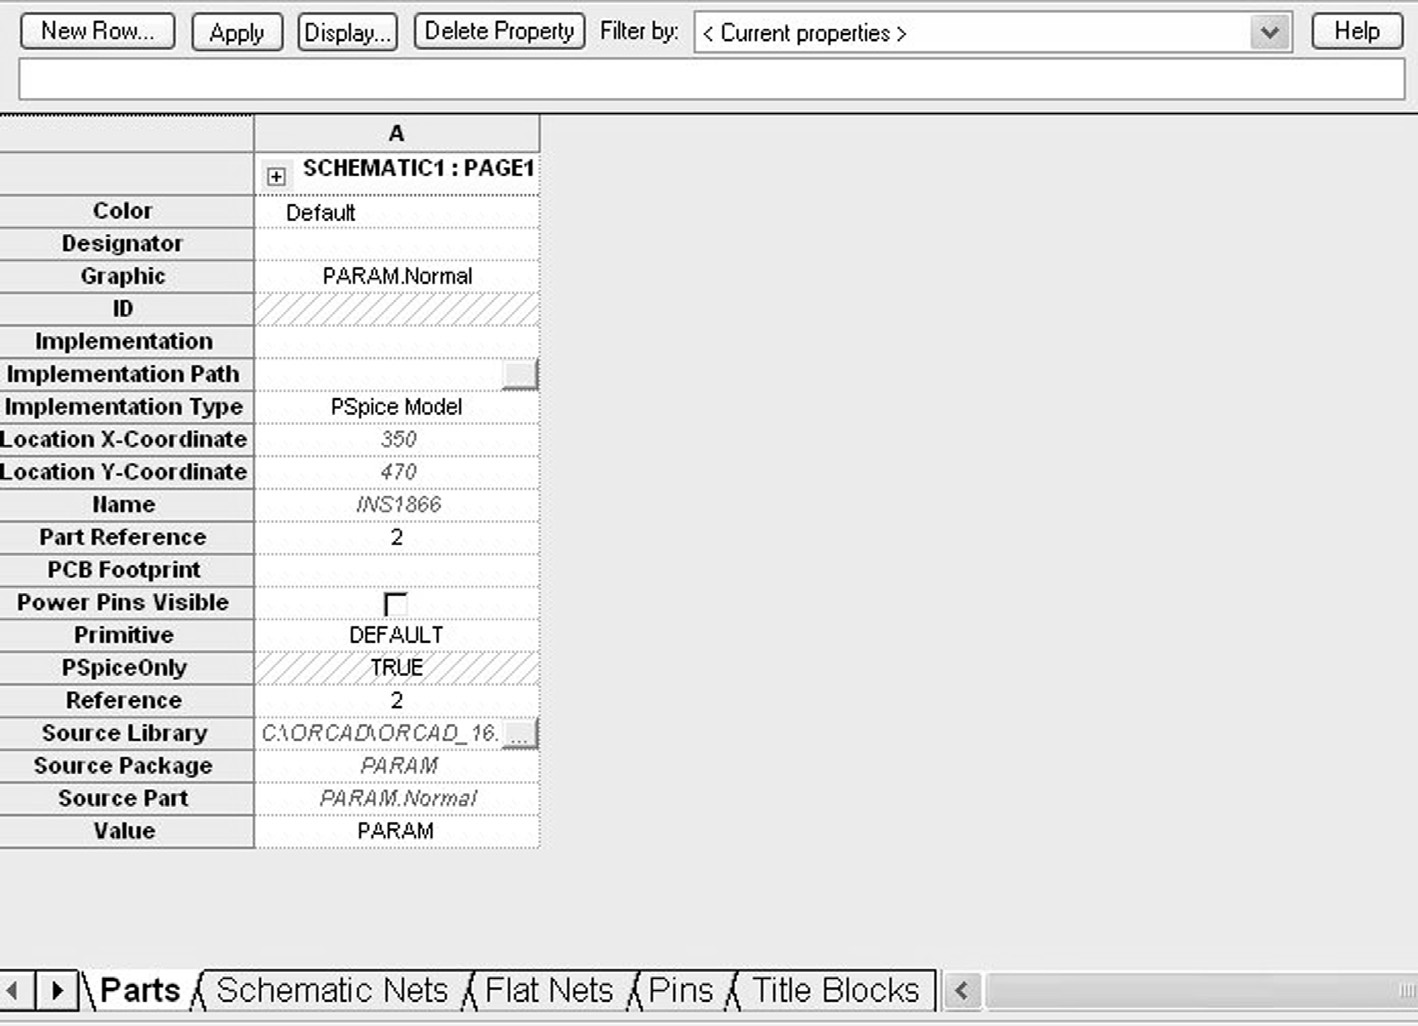Viewport: 1418px width, 1026px height.
Task: Switch to the Schematic Nets tab
Action: (x=332, y=990)
